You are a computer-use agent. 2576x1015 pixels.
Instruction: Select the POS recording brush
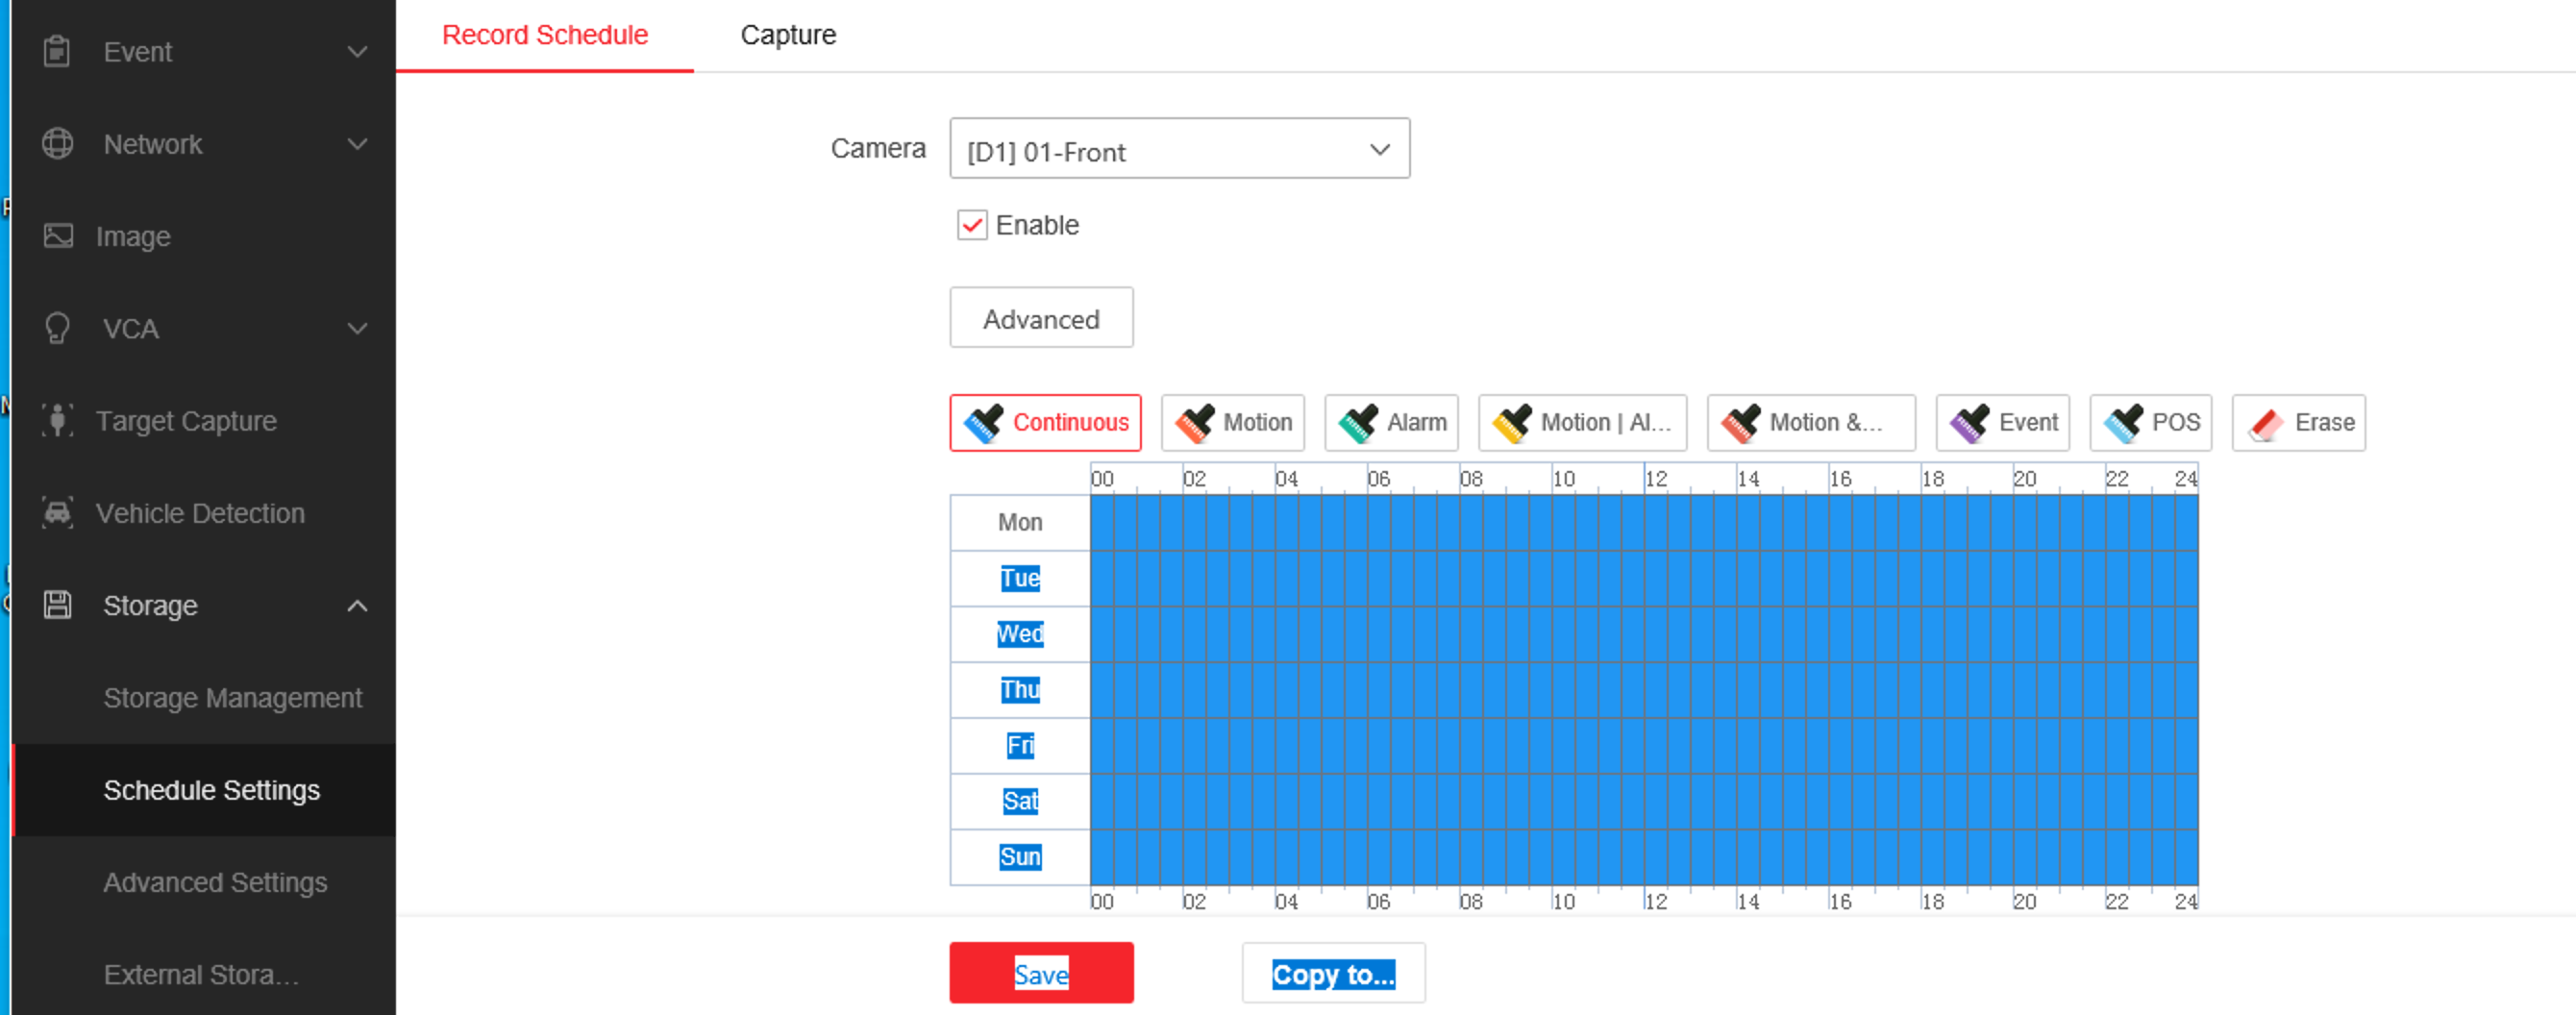pyautogui.click(x=2150, y=423)
